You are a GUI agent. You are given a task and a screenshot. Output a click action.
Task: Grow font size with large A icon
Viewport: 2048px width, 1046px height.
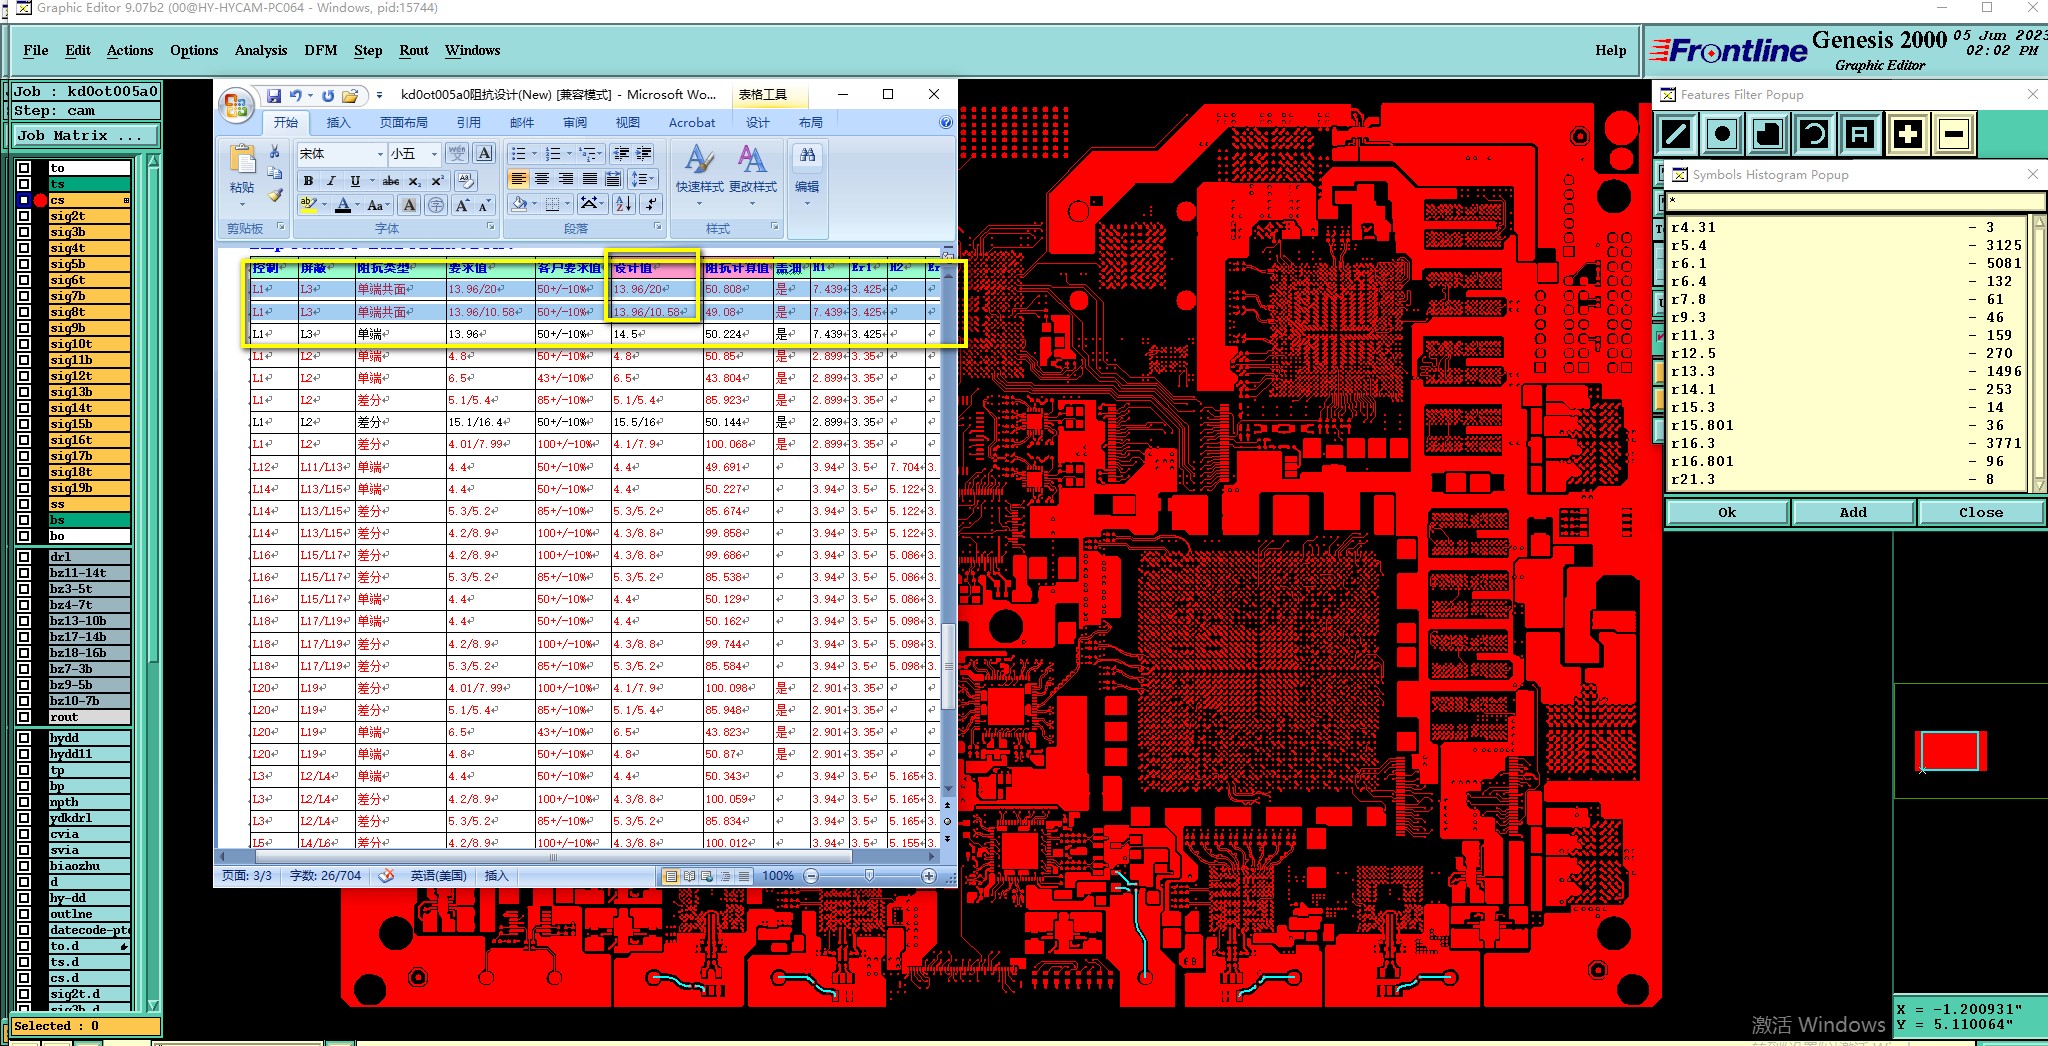462,205
